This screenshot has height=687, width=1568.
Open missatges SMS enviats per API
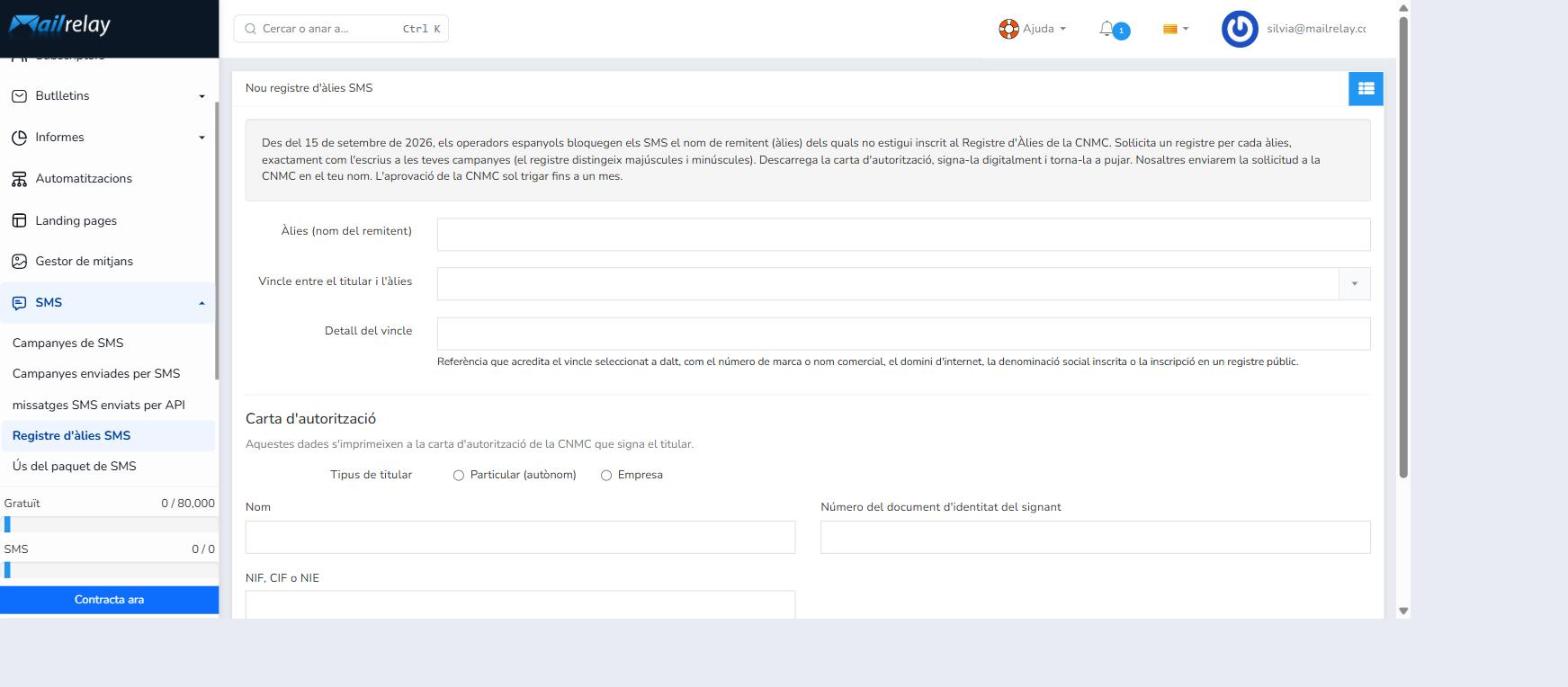click(98, 405)
